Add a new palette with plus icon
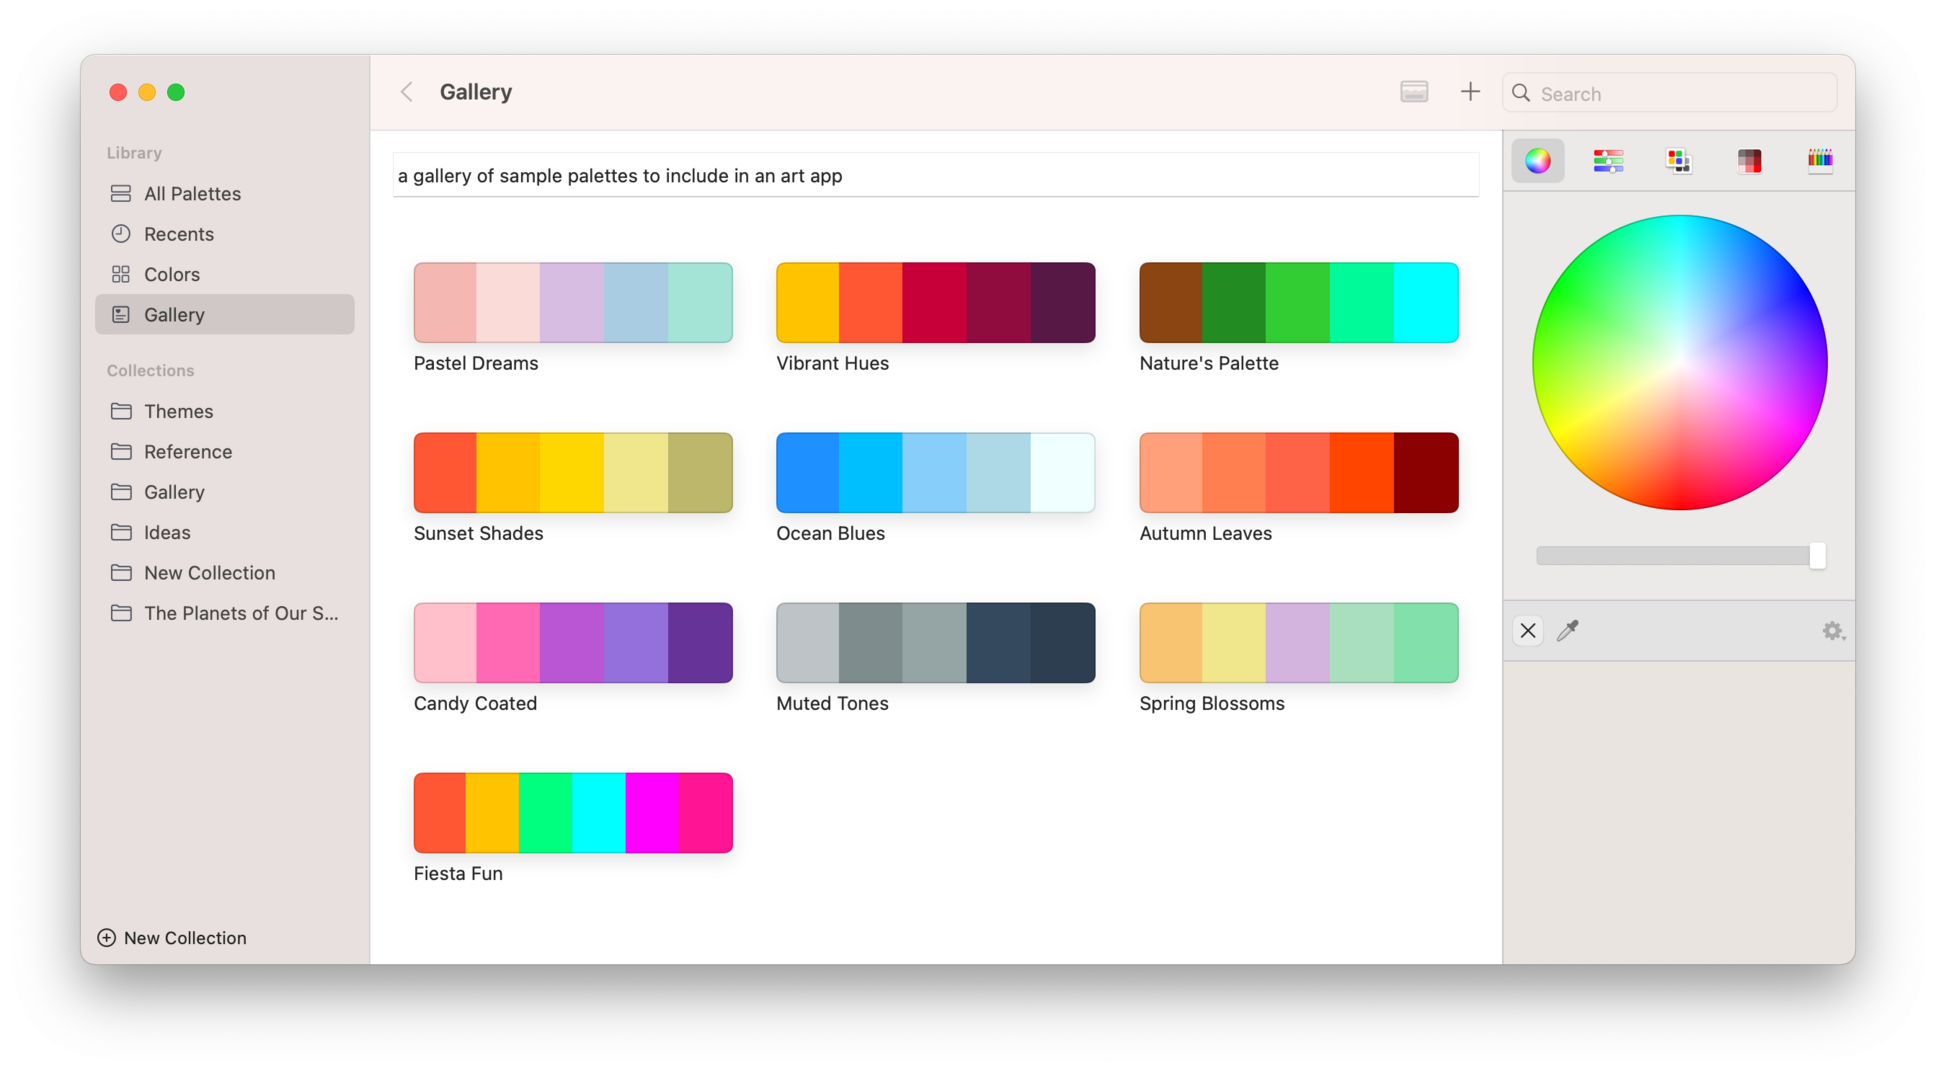The height and width of the screenshot is (1071, 1936). (1470, 92)
